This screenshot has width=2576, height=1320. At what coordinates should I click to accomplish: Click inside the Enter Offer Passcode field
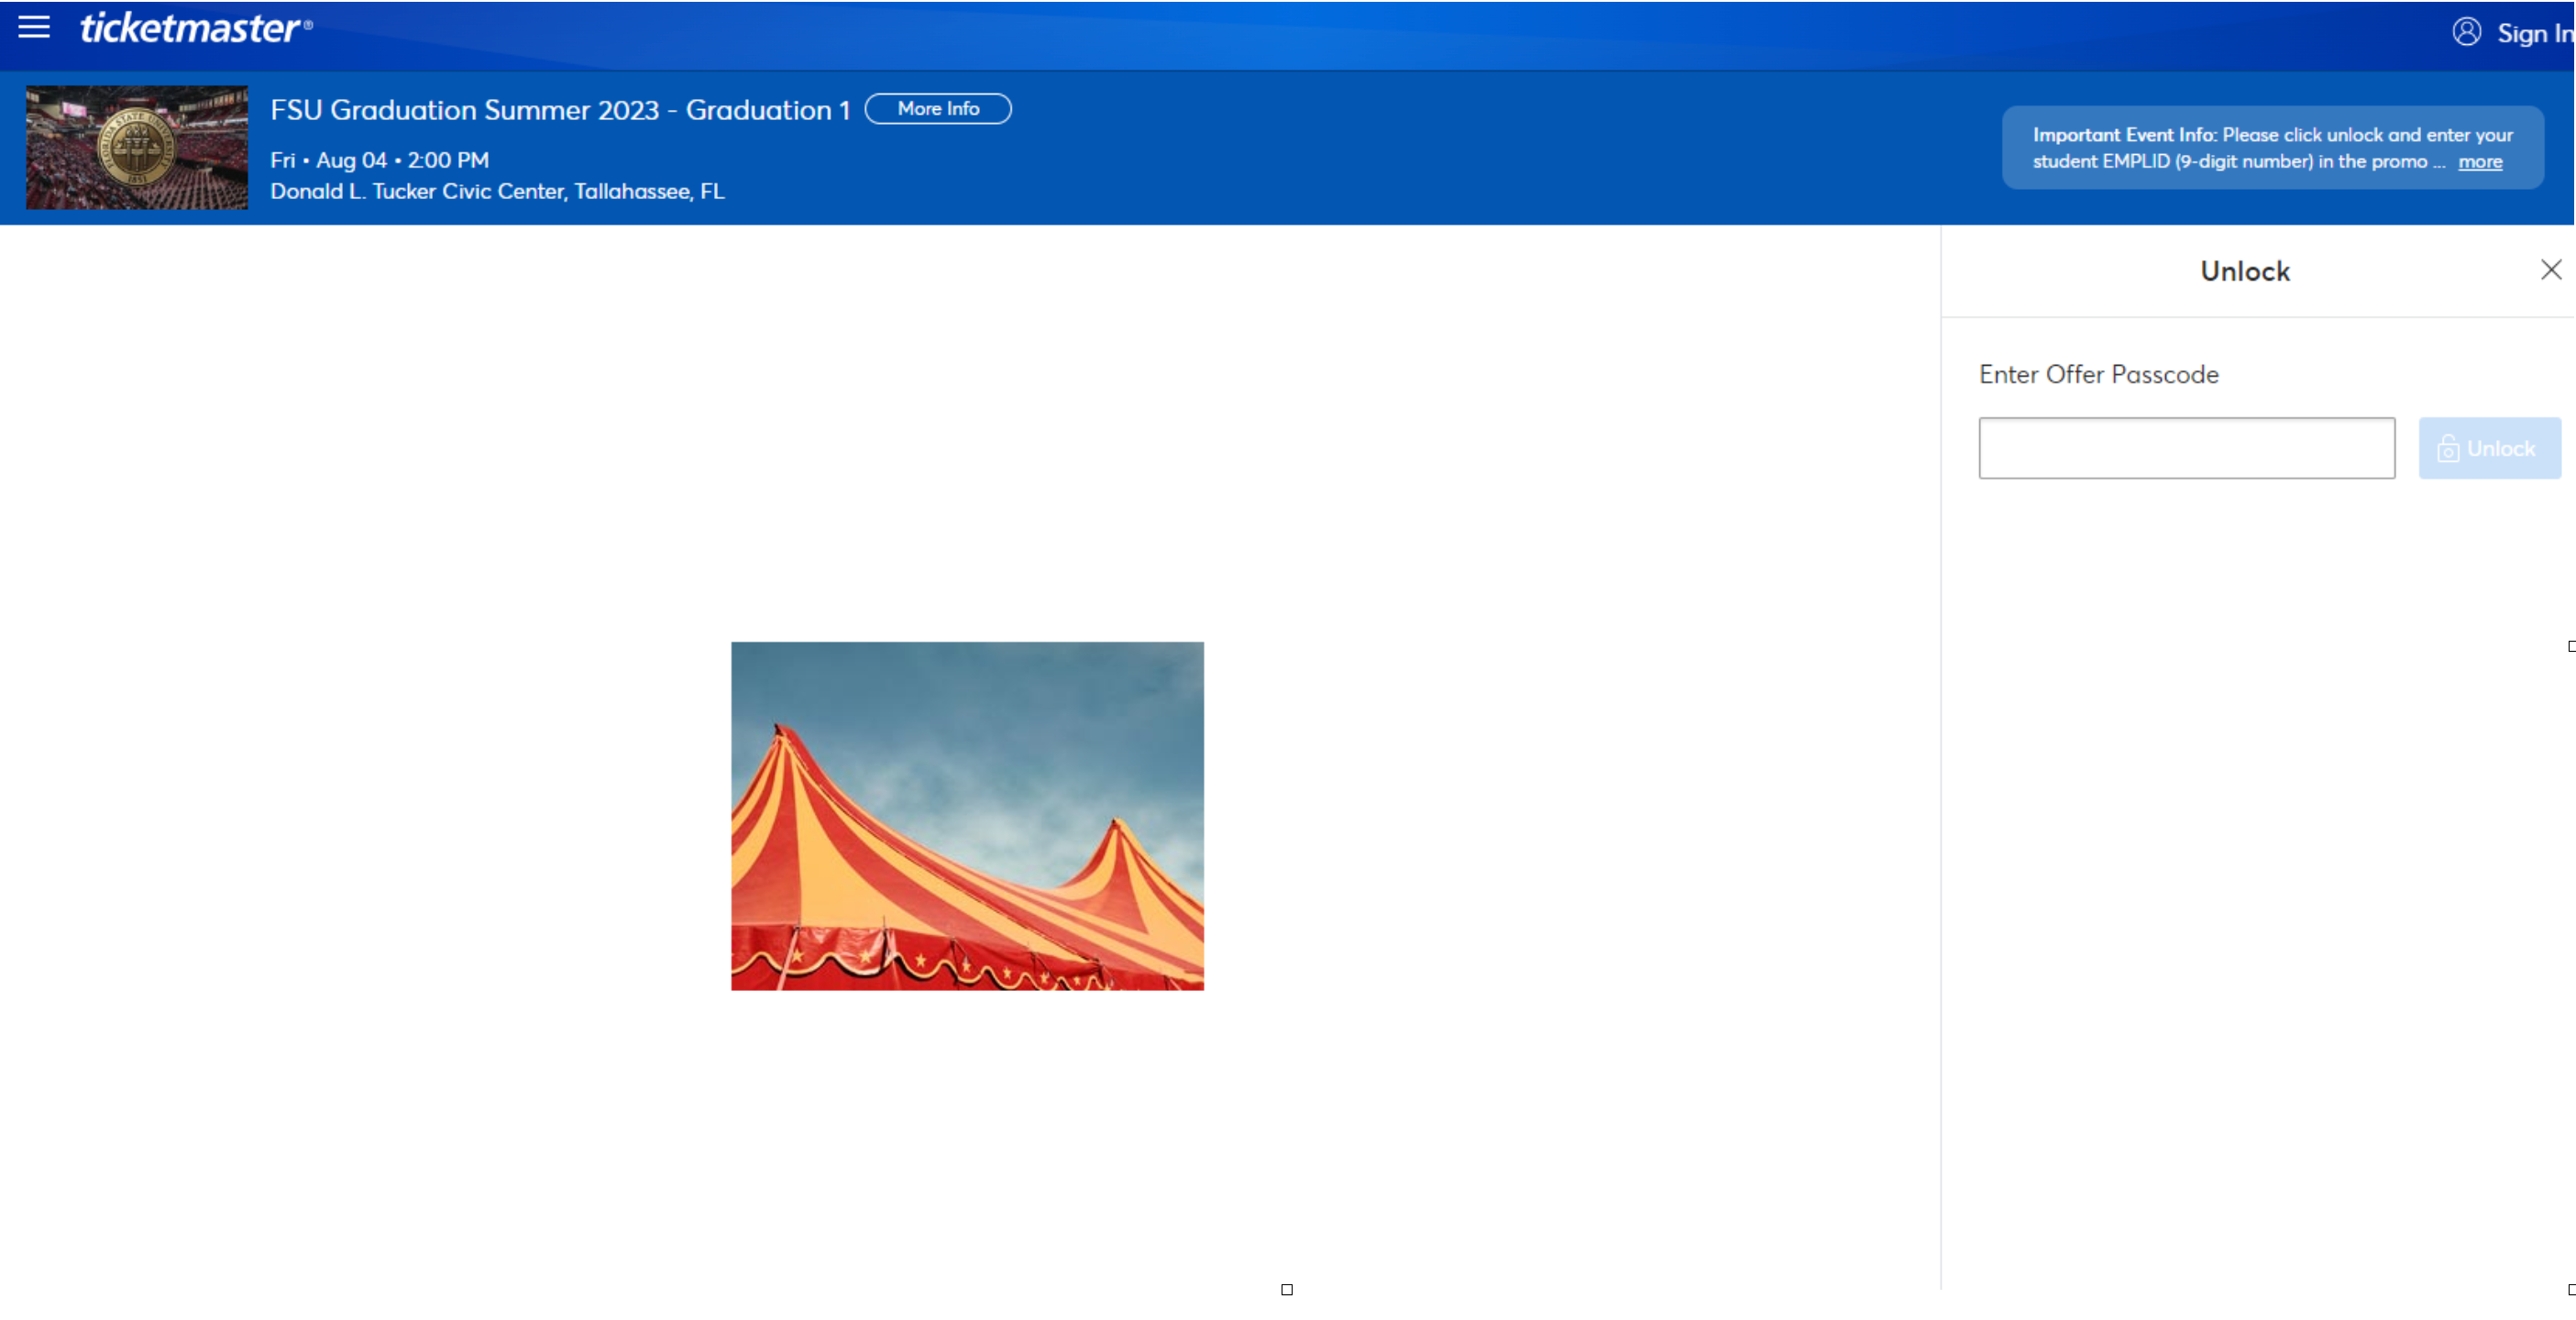[x=2186, y=448]
